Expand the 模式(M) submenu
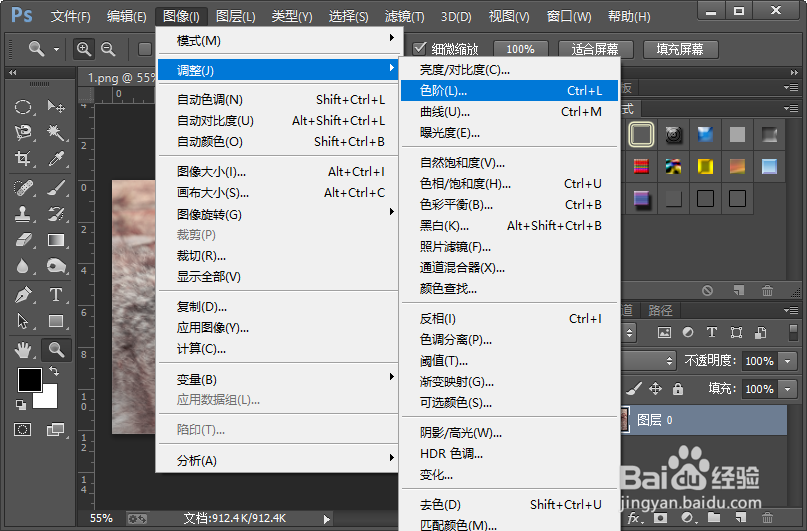The width and height of the screenshot is (807, 531). point(278,40)
